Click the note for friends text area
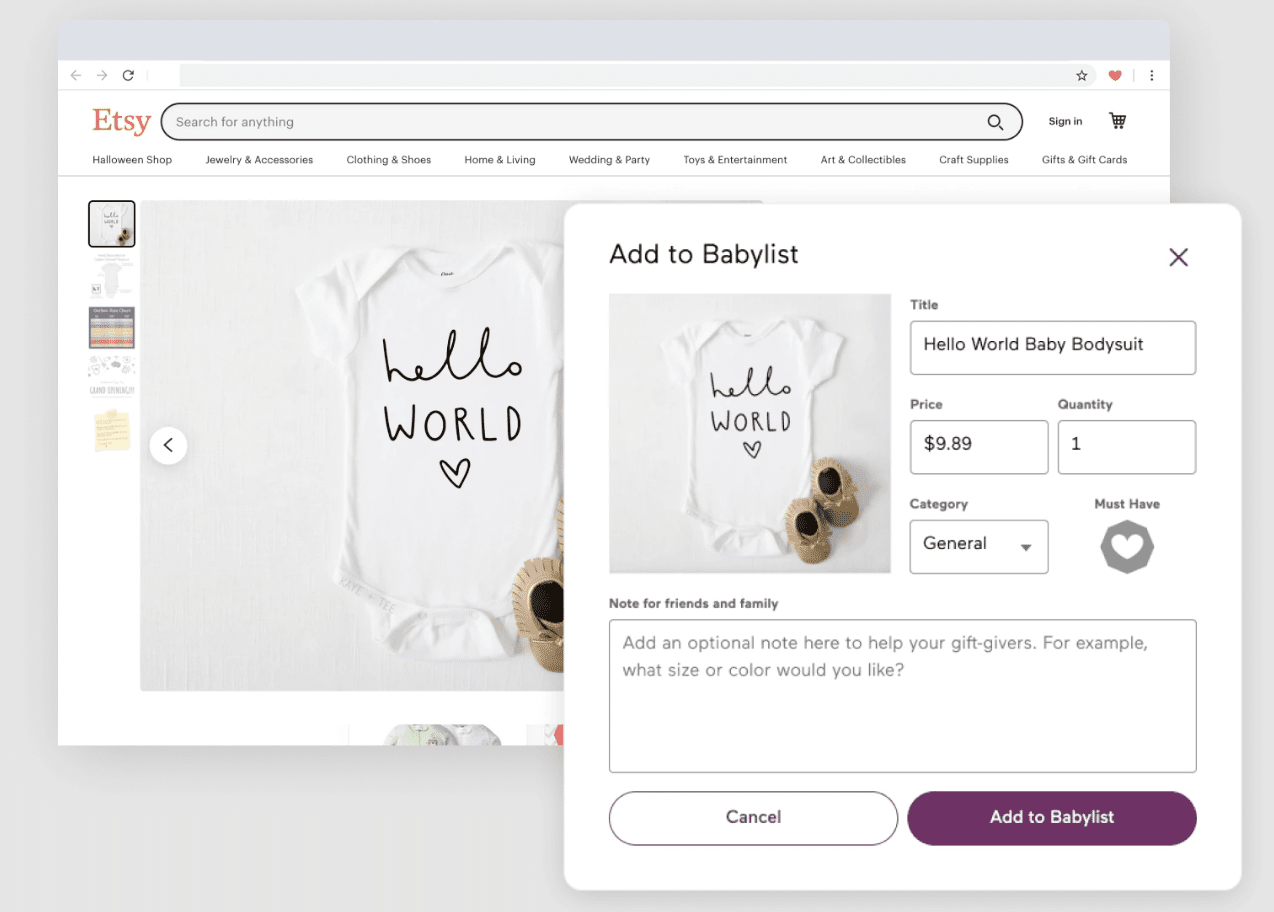 pyautogui.click(x=902, y=695)
